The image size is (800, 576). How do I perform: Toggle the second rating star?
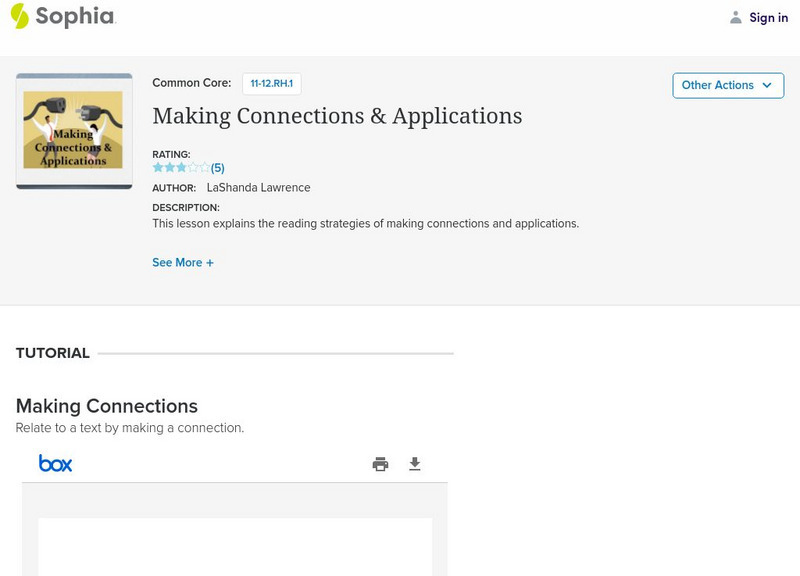168,166
